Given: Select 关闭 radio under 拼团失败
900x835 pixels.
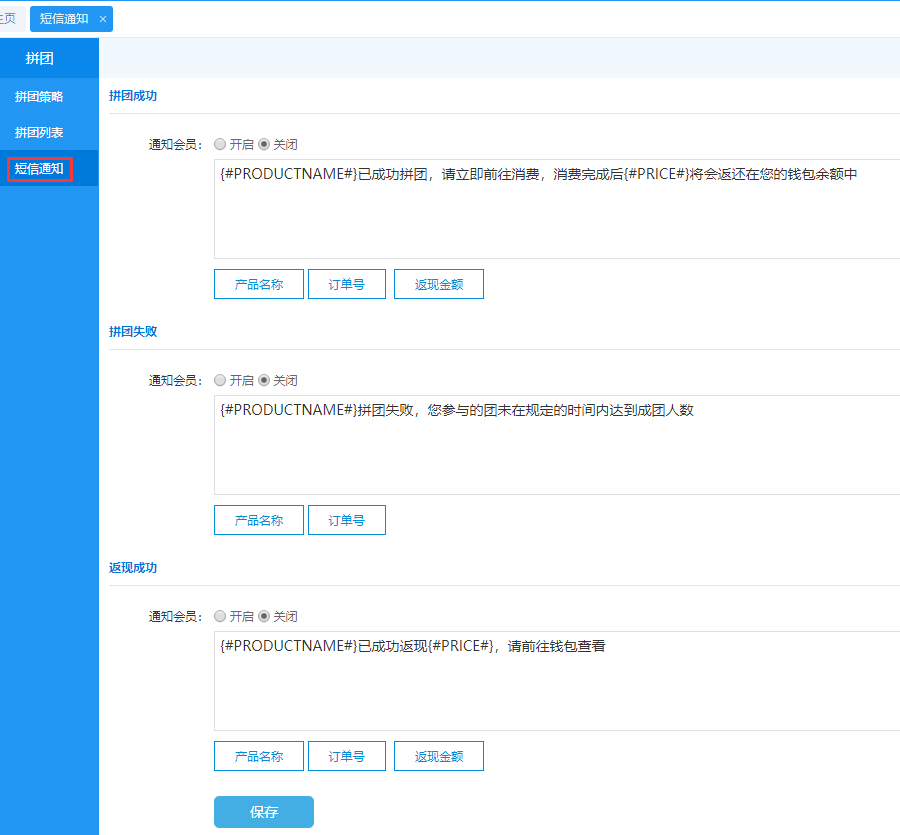Looking at the screenshot, I should click(264, 380).
